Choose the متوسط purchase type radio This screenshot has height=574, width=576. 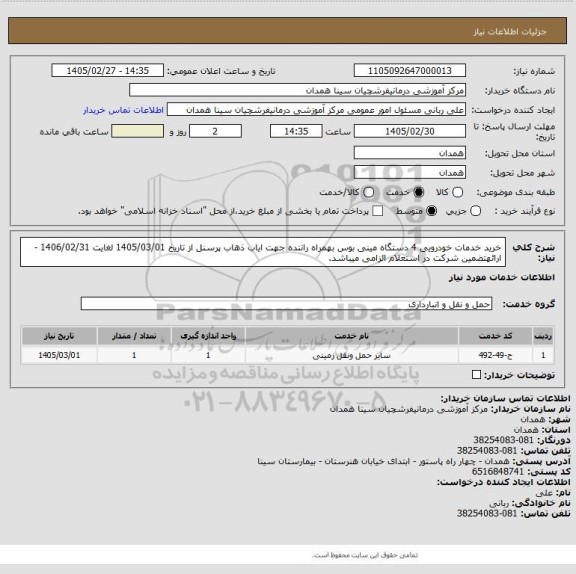tap(431, 211)
